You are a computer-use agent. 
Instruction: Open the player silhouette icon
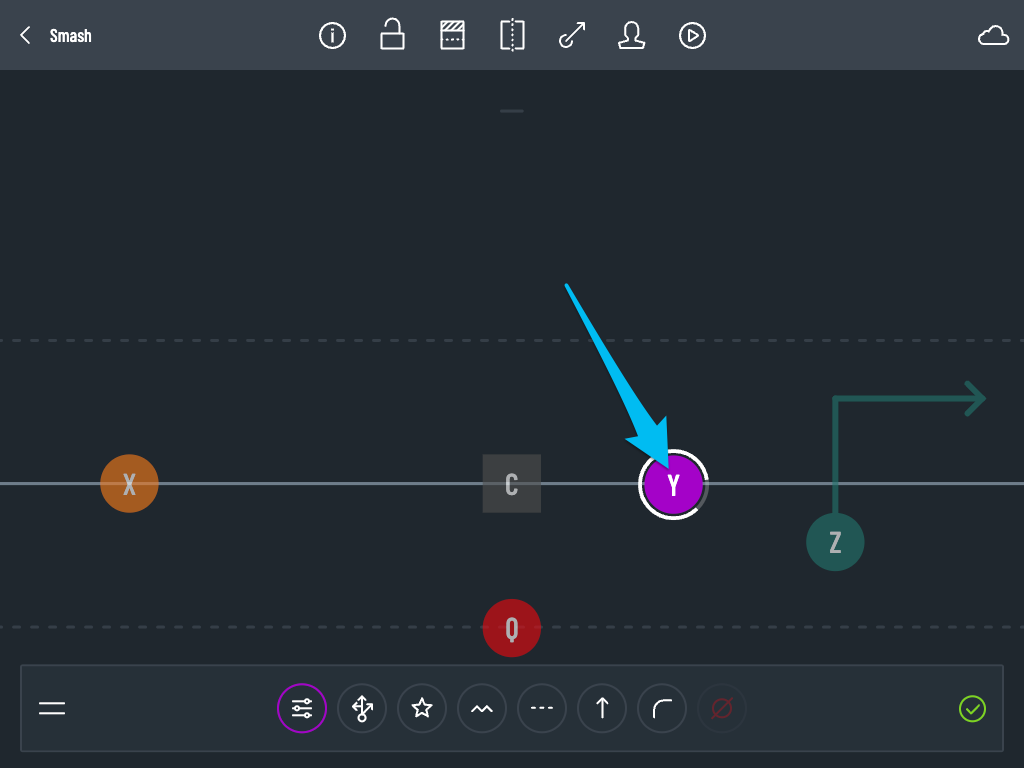tap(632, 35)
